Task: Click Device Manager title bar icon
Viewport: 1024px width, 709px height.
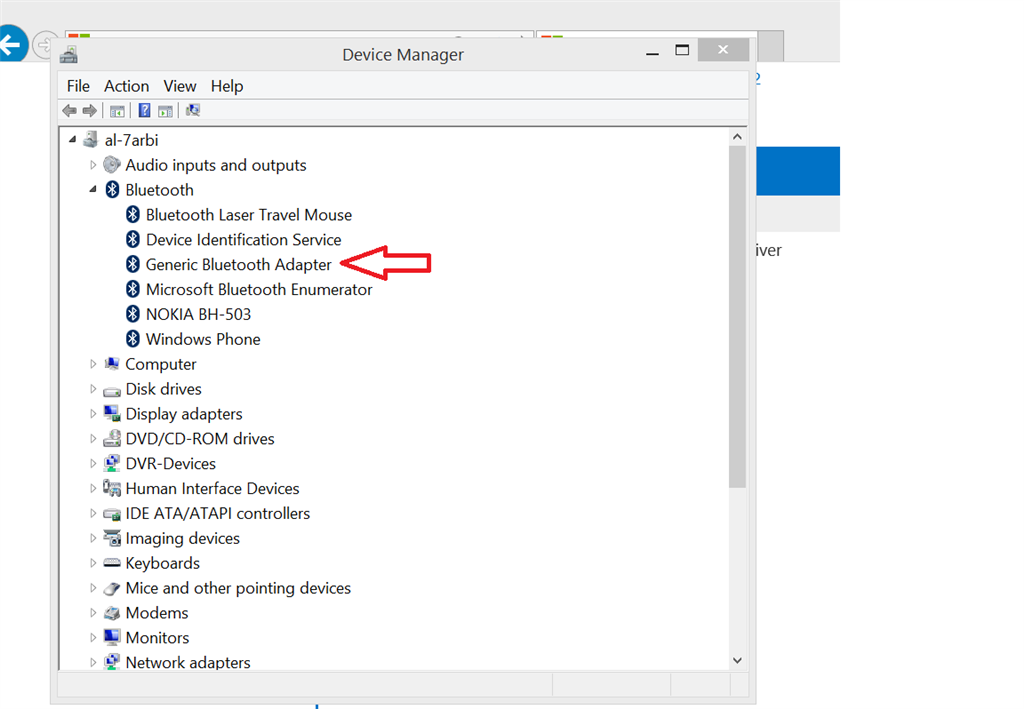Action: pos(69,55)
